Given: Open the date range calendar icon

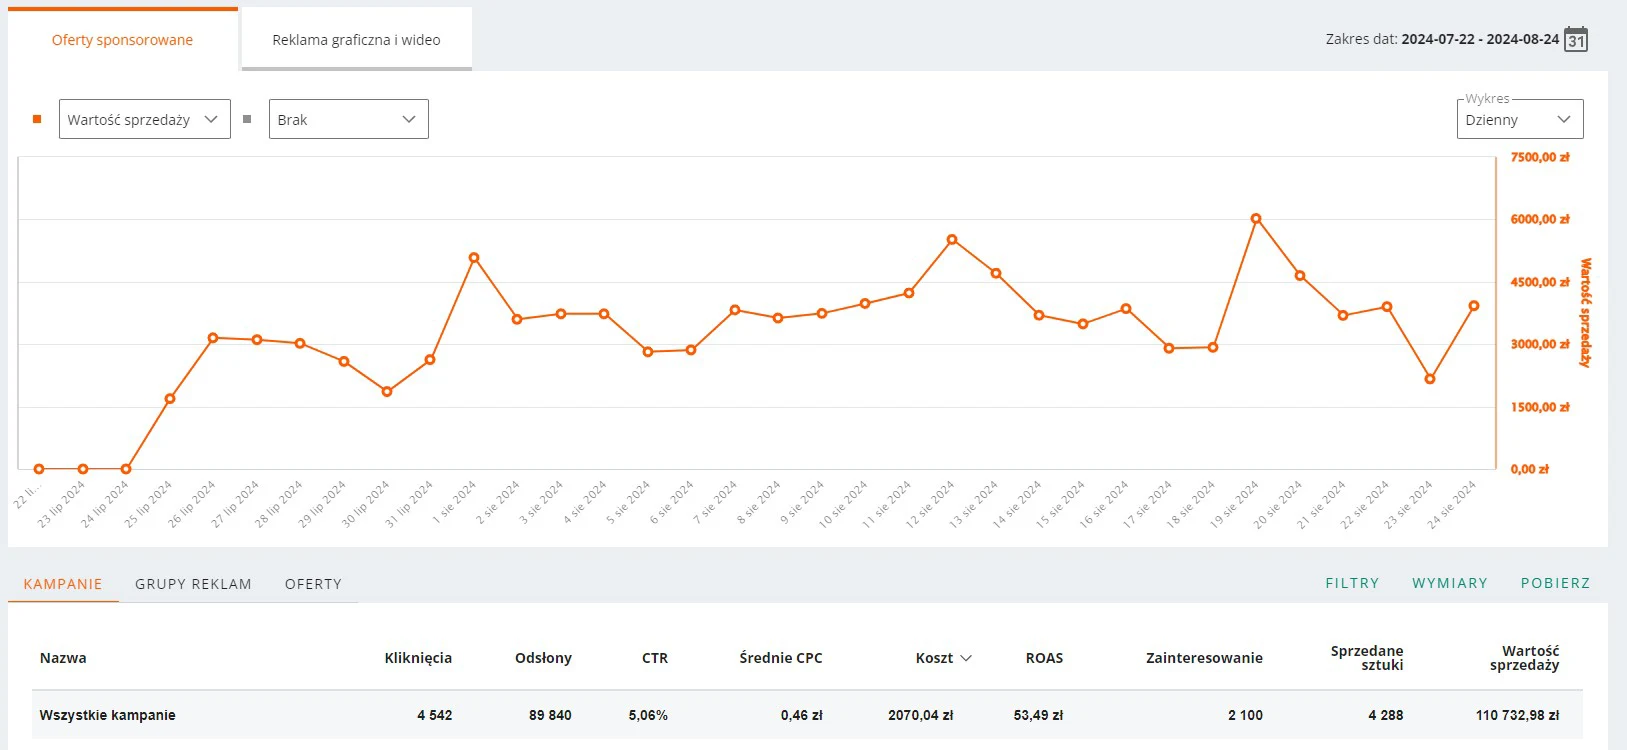Looking at the screenshot, I should 1576,40.
